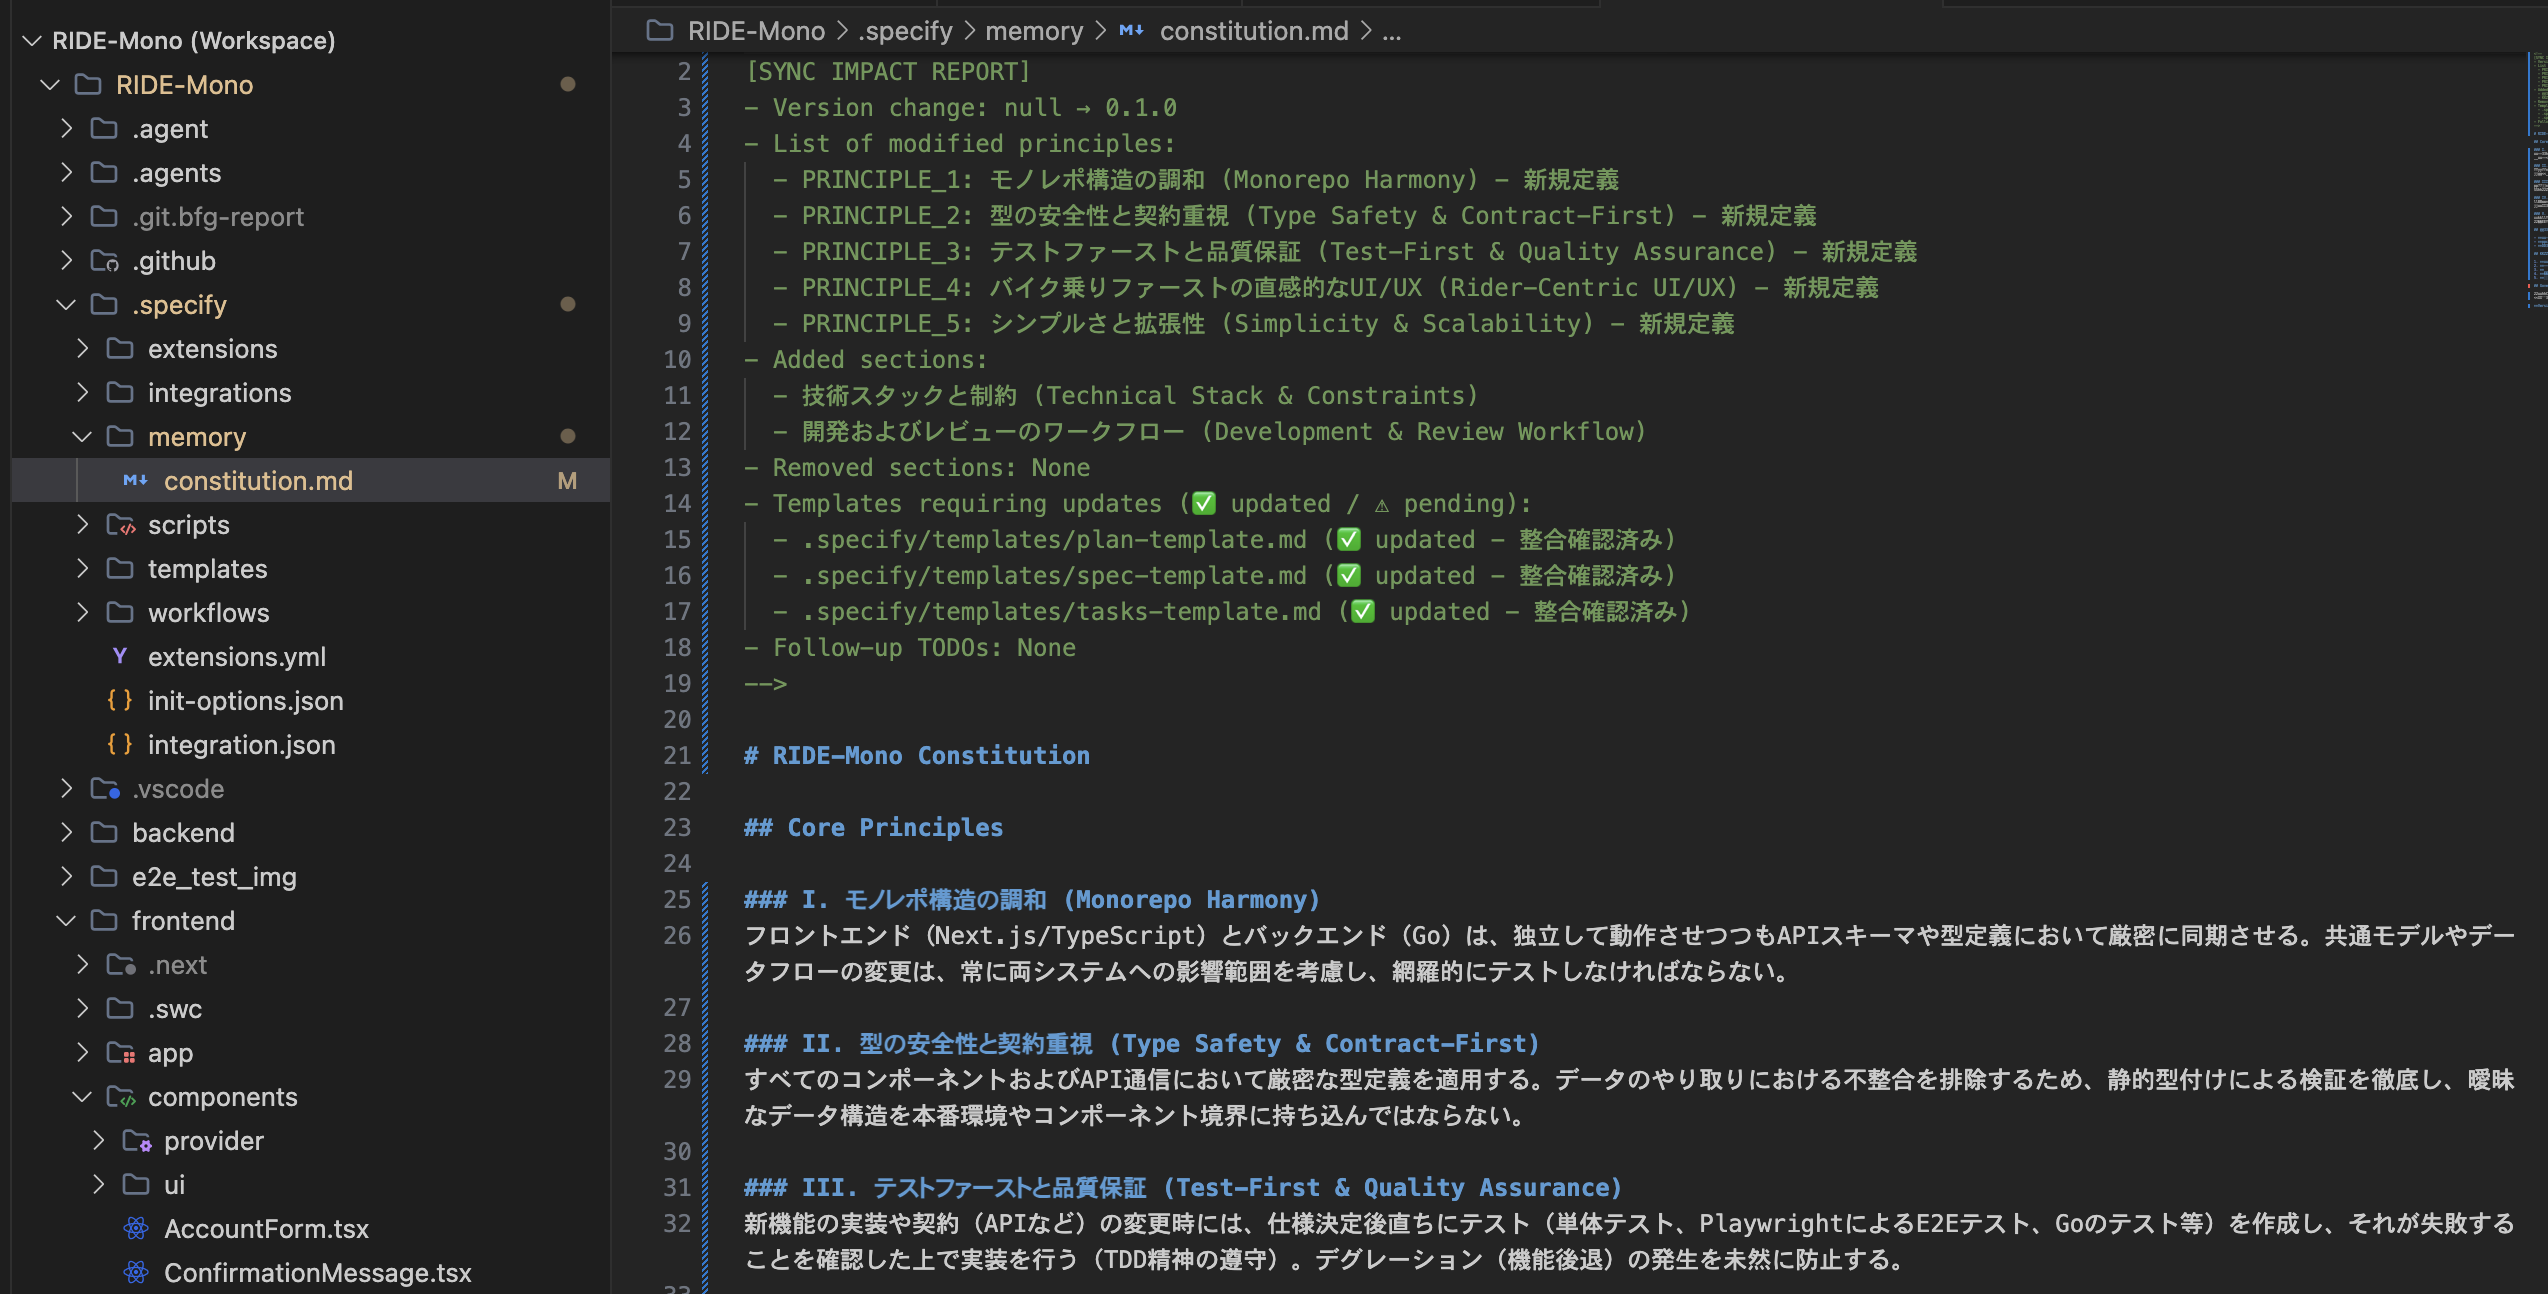Screen dimensions: 2548x1294
Task: Click the .agent folder icon
Action: point(104,128)
